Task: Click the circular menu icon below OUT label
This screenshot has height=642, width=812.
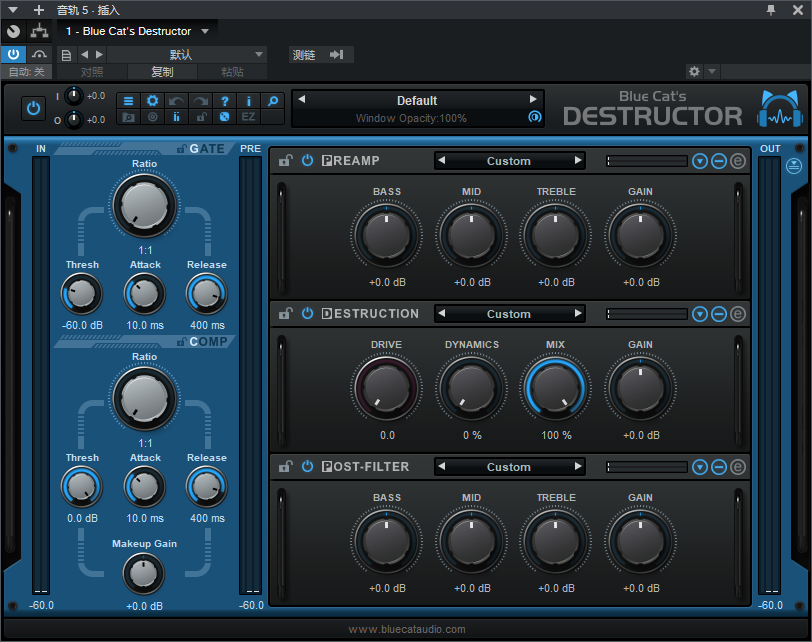Action: (x=794, y=166)
